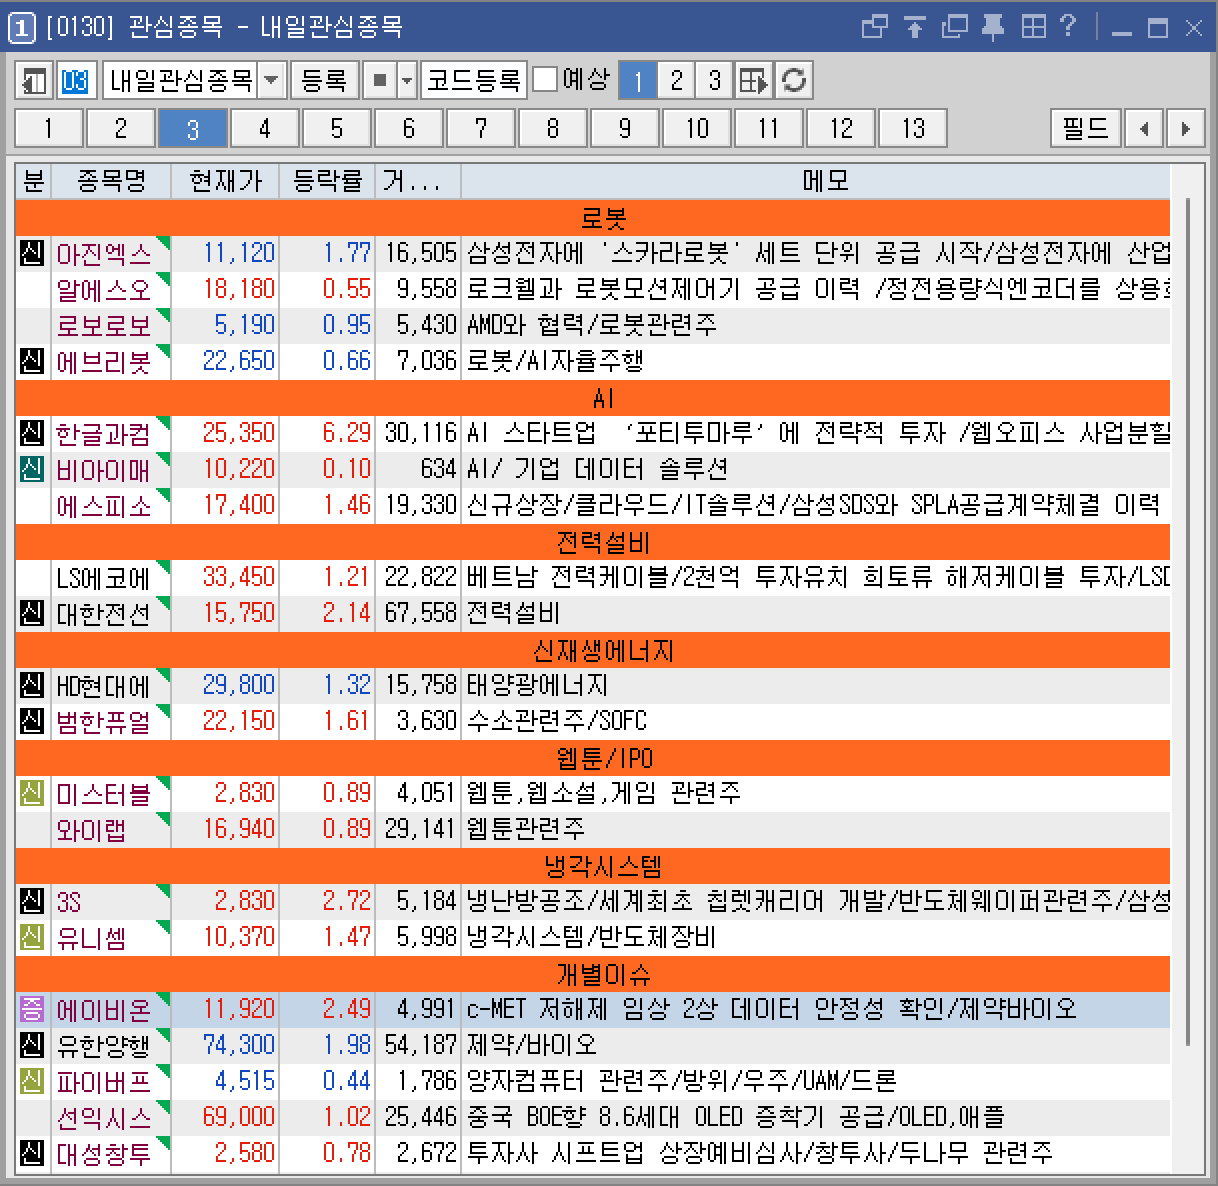Image resolution: width=1218 pixels, height=1186 pixels.
Task: Click the 종목명 column header
Action: (111, 181)
